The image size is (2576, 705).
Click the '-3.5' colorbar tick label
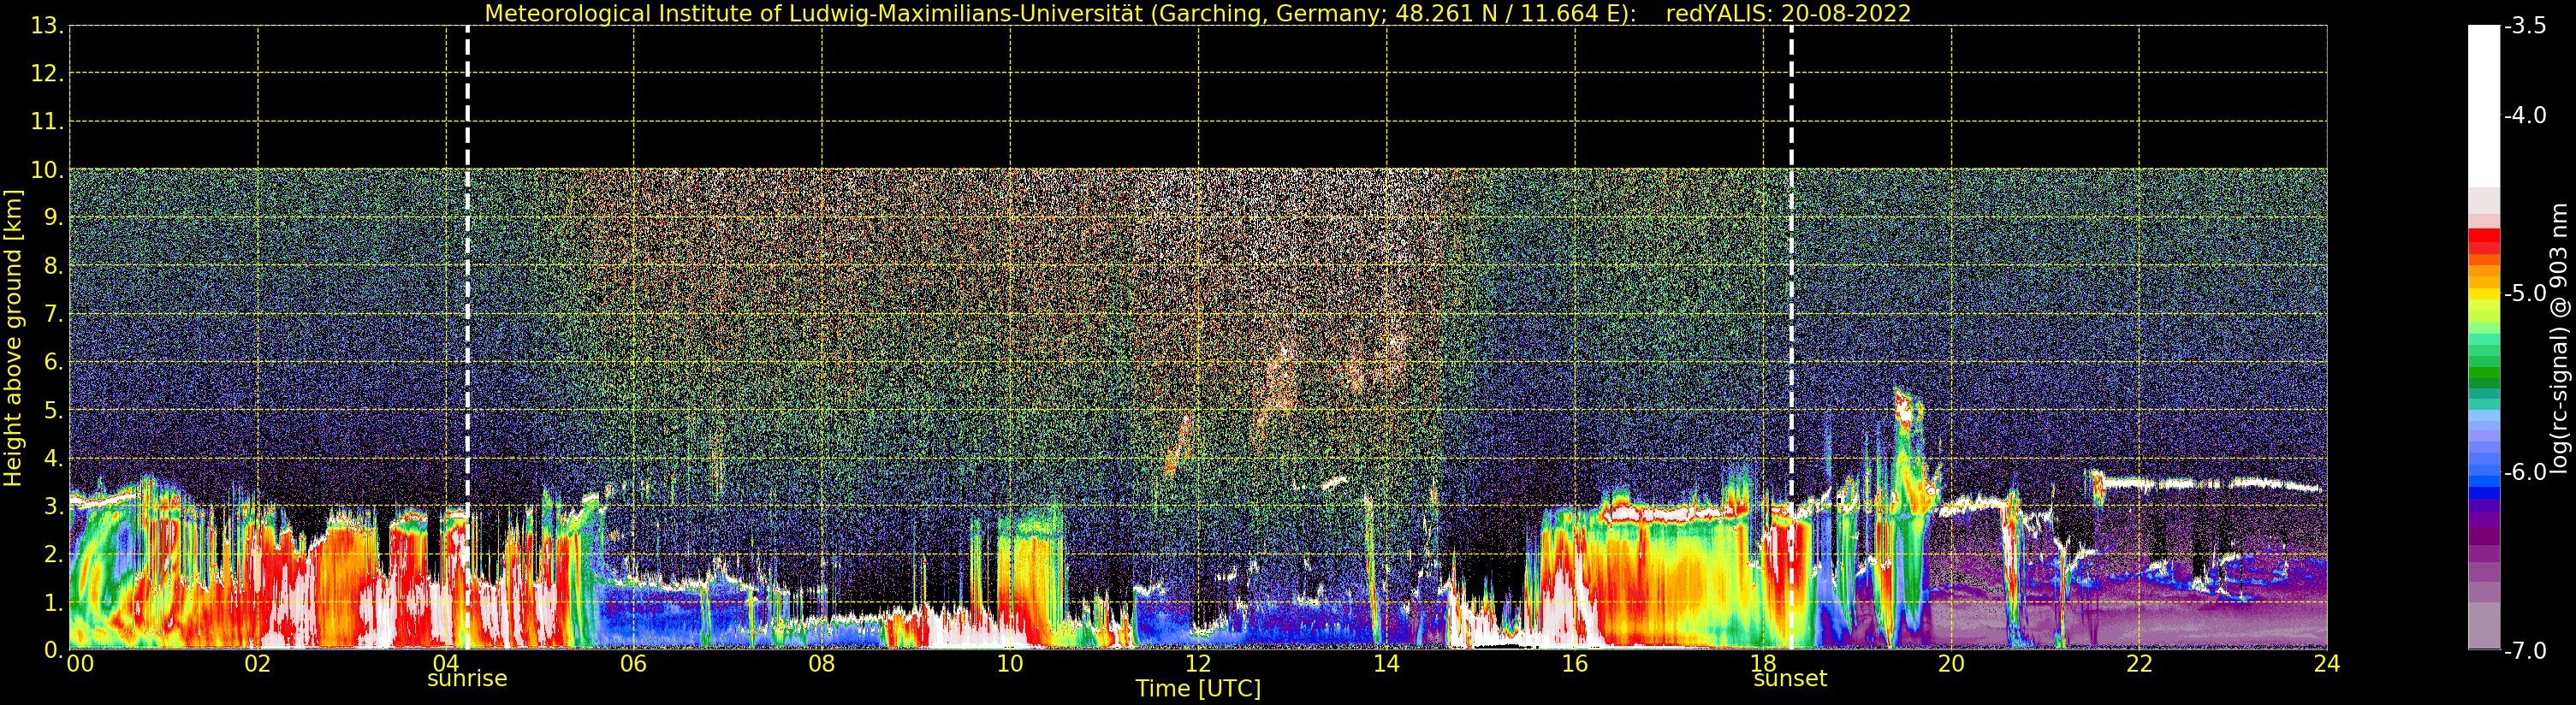[2525, 26]
